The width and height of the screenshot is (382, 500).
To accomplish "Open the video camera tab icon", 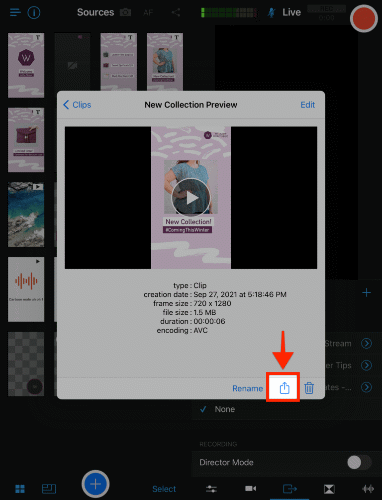I will pyautogui.click(x=251, y=489).
